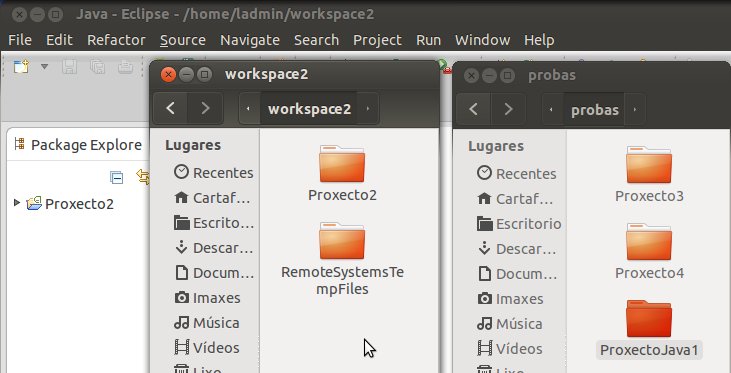731x373 pixels.
Task: Open Música in probas sidebar
Action: coord(510,324)
